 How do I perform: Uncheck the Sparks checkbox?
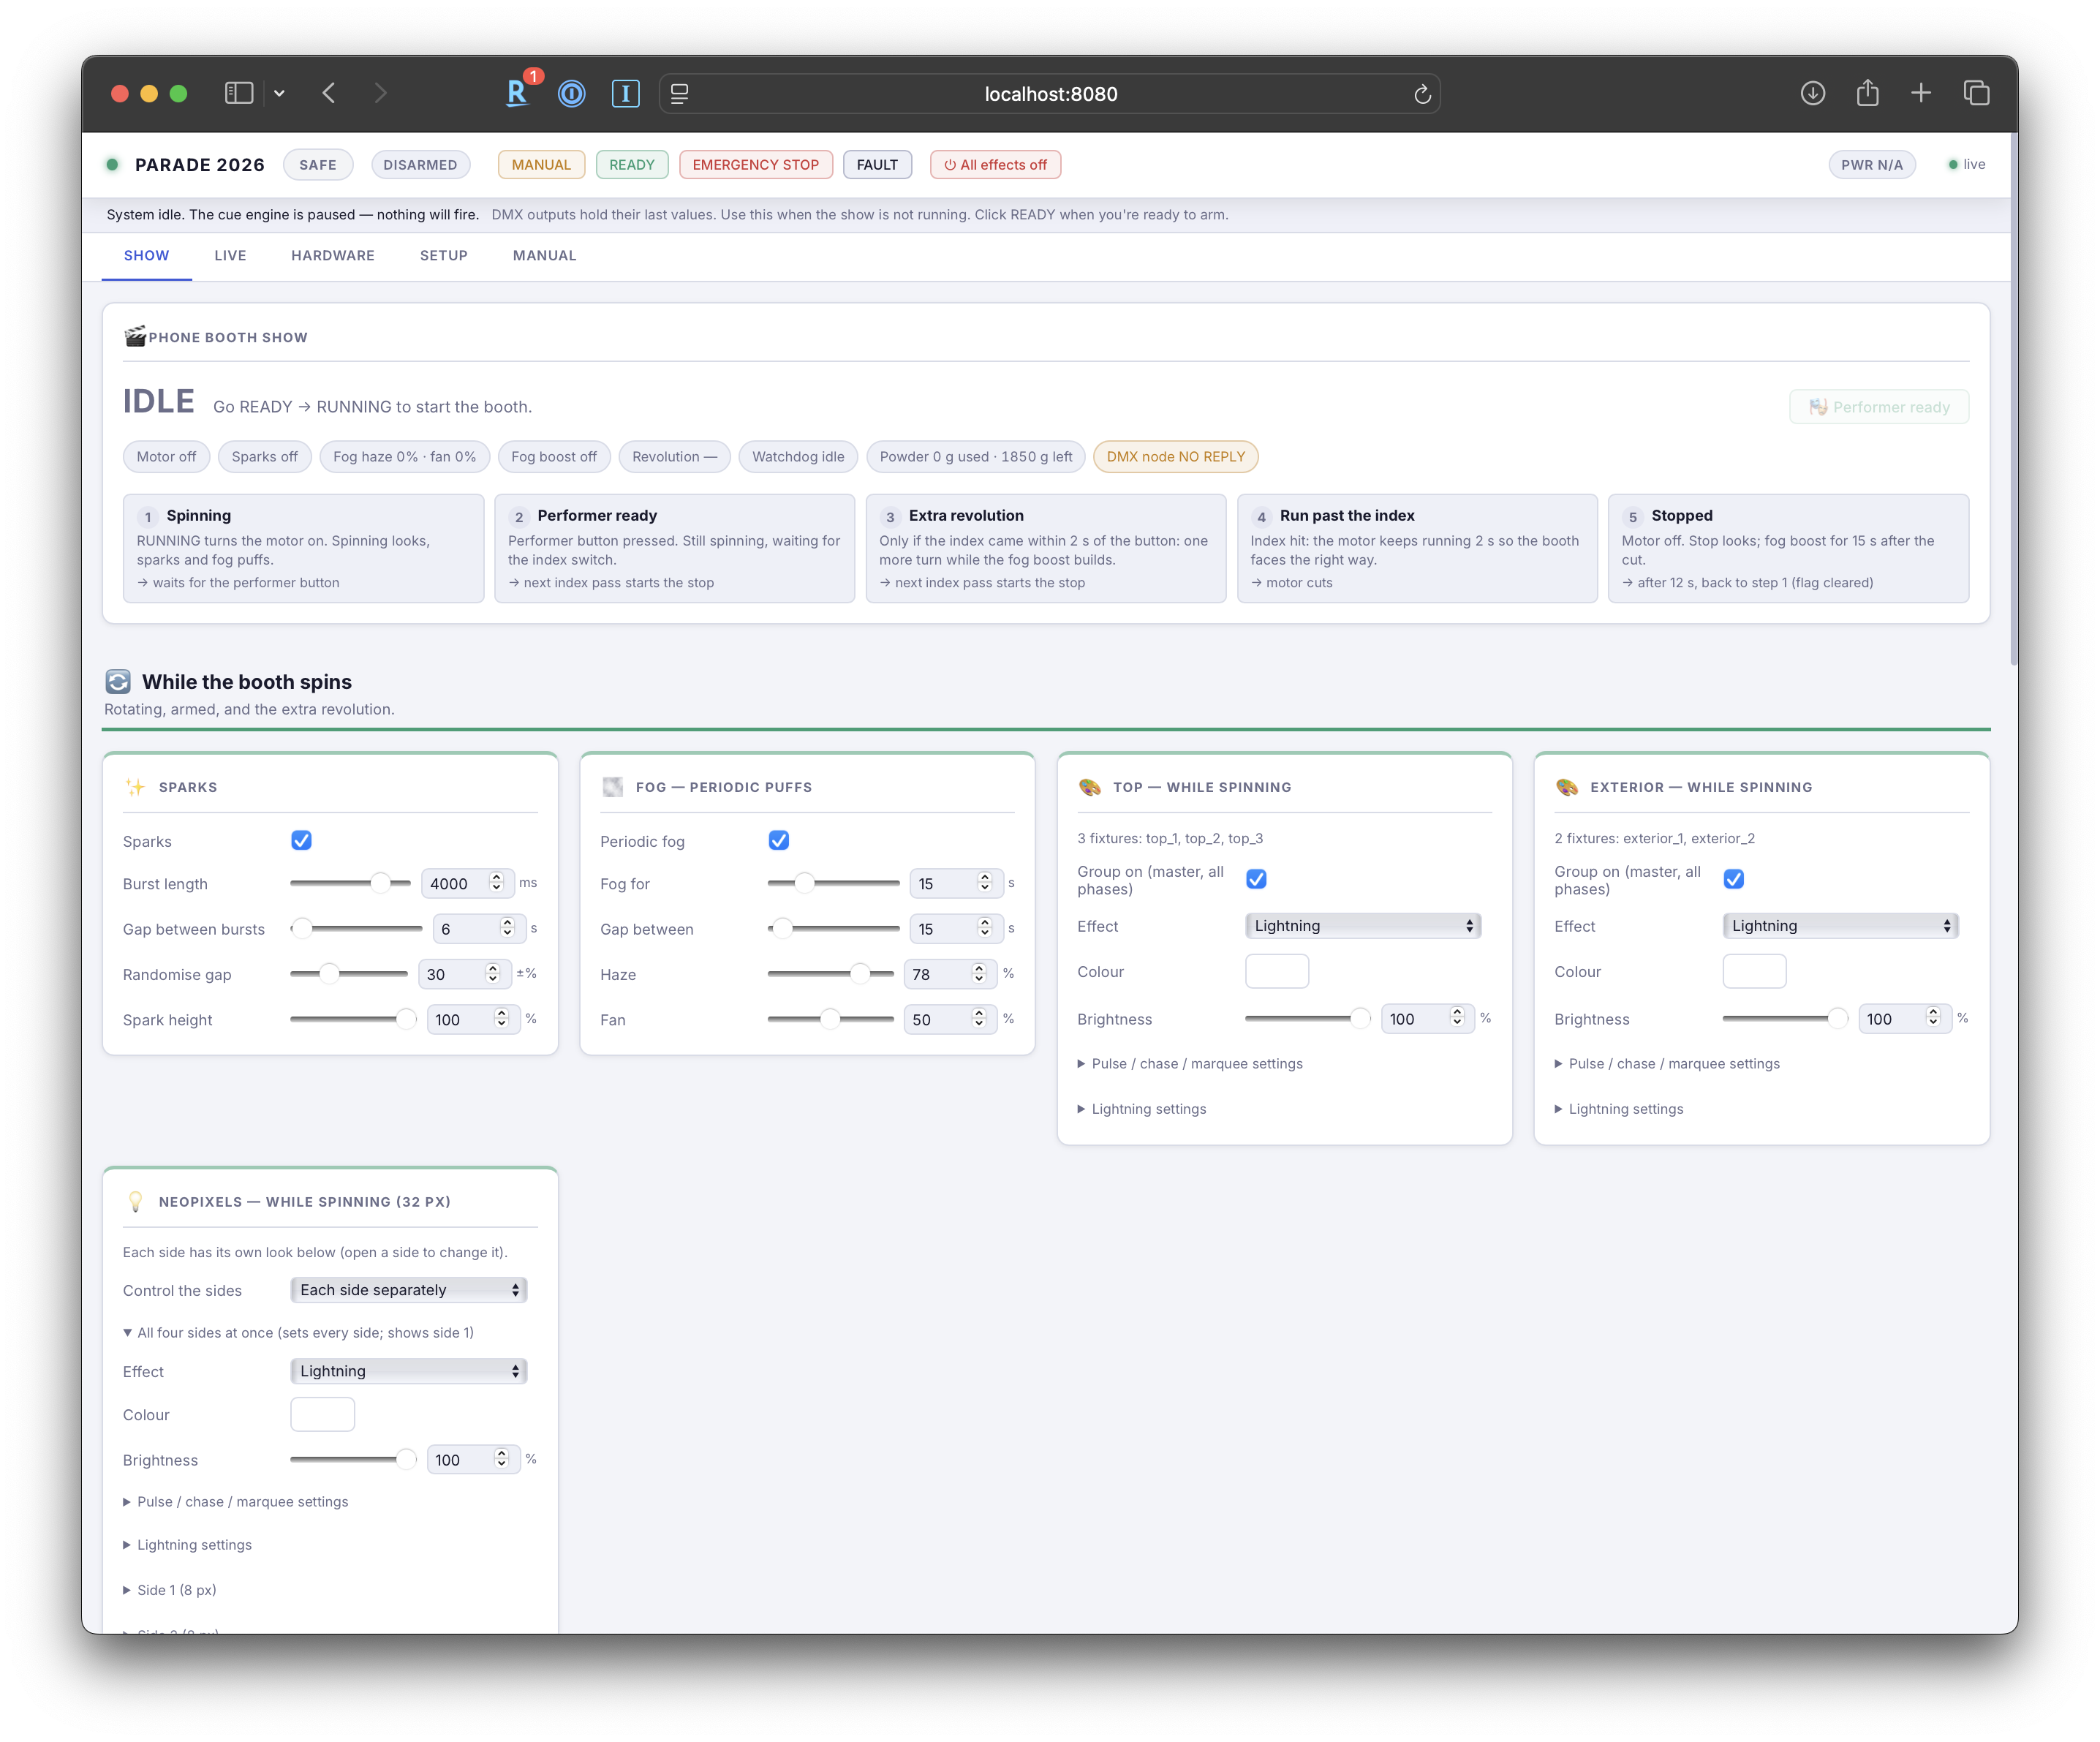tap(301, 840)
